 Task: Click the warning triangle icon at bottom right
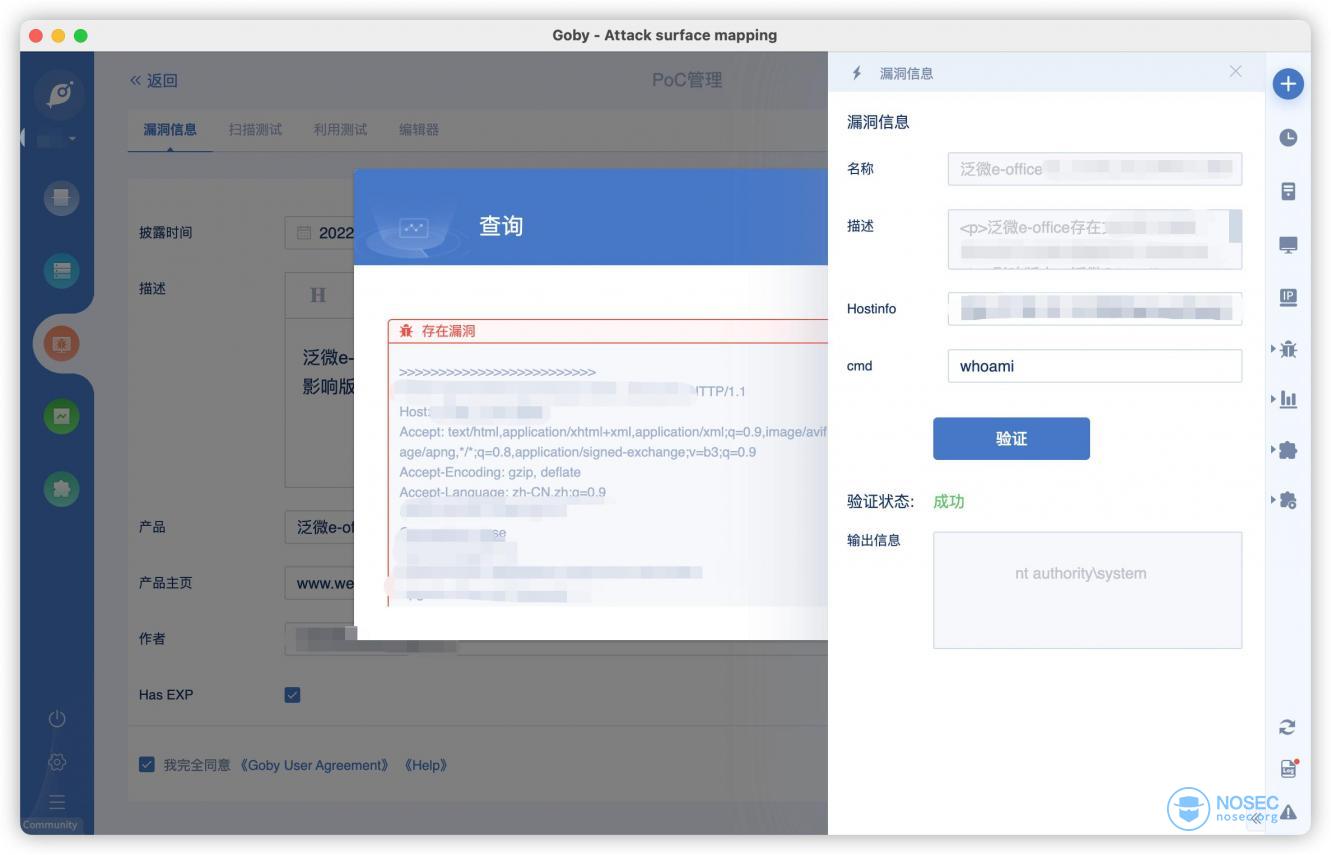tap(1289, 811)
